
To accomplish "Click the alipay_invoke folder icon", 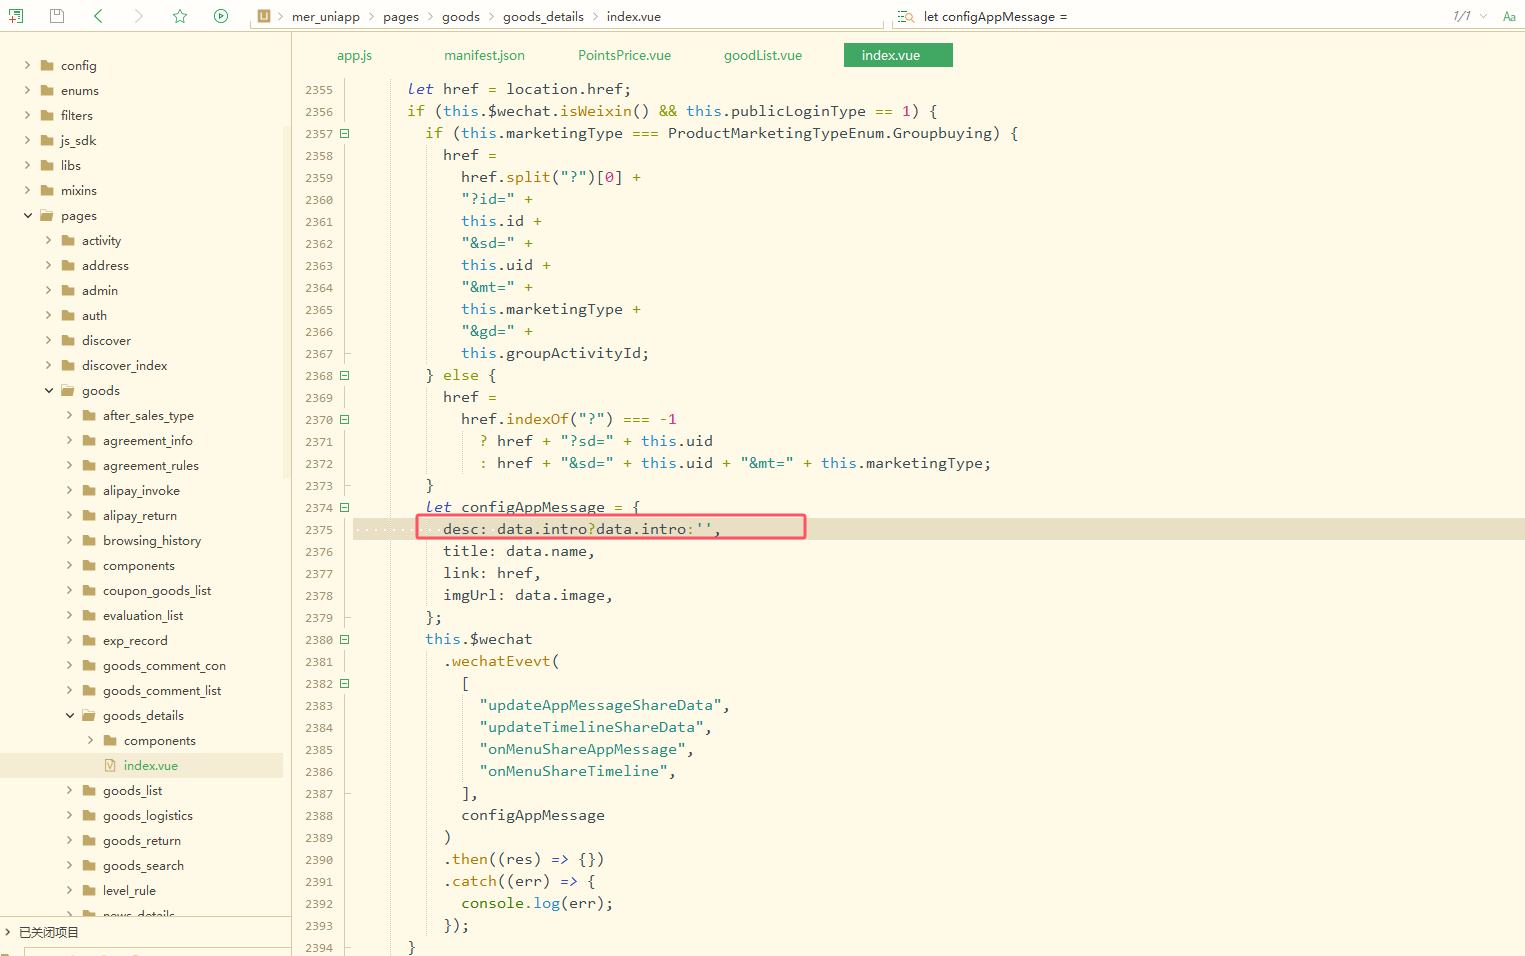I will pyautogui.click(x=89, y=490).
